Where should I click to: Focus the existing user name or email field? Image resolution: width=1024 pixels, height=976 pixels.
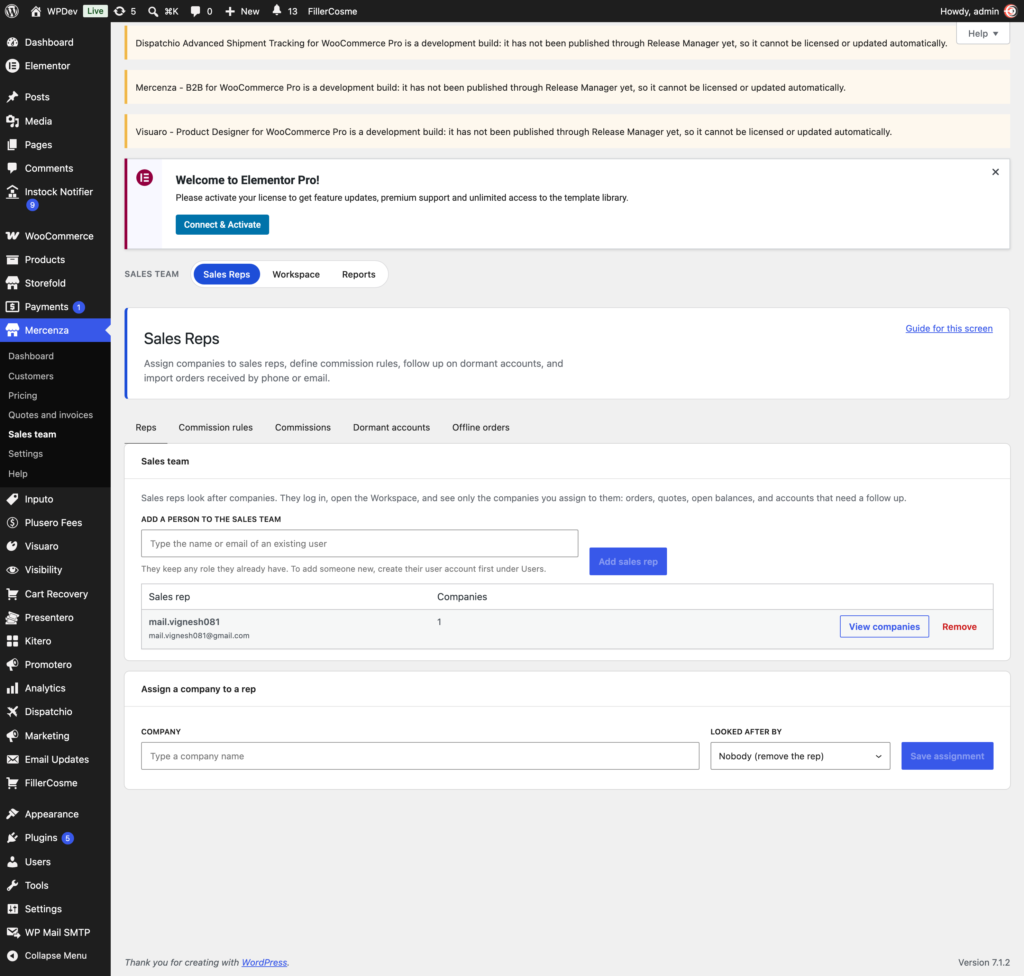360,544
